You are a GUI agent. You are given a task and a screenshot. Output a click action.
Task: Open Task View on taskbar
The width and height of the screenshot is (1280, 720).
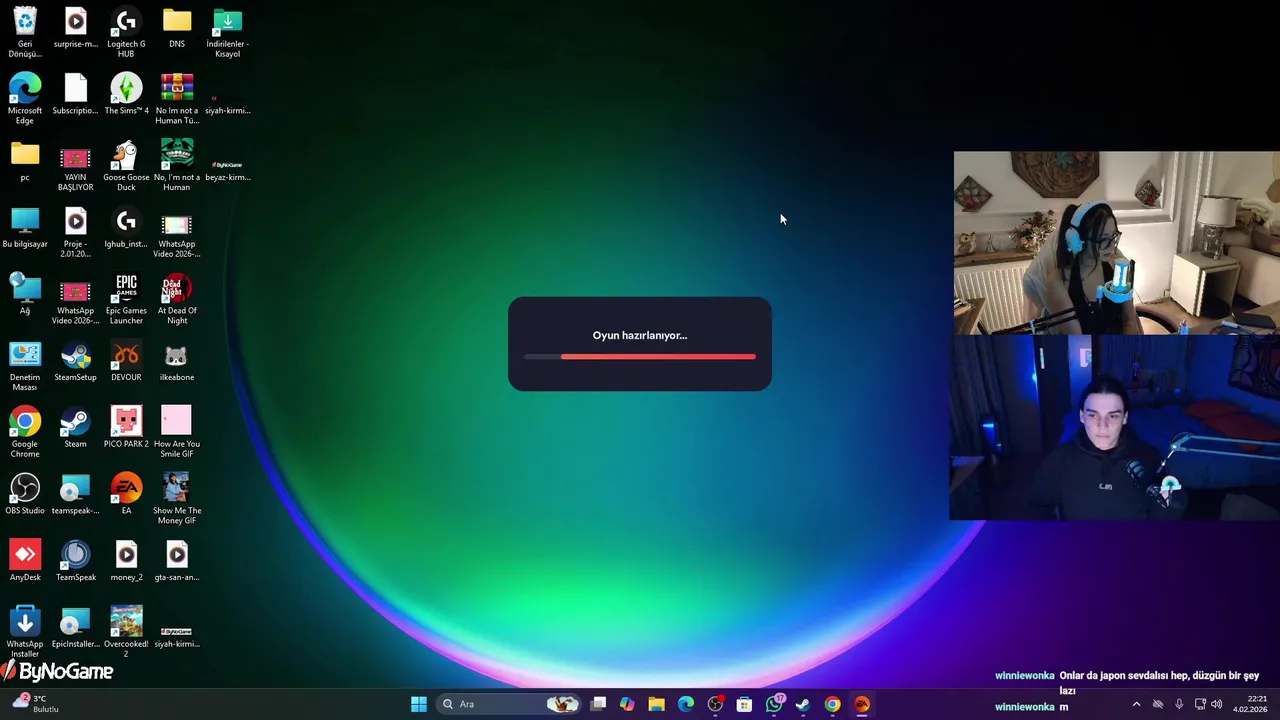click(598, 704)
